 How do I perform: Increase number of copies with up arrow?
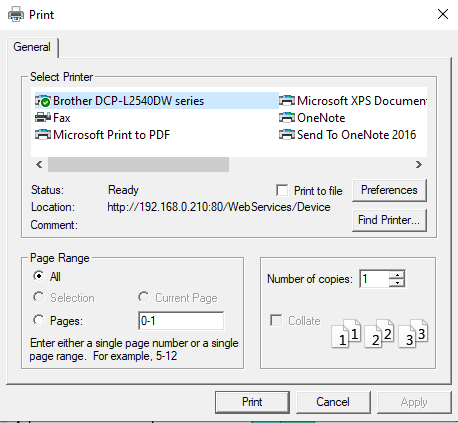coord(397,275)
